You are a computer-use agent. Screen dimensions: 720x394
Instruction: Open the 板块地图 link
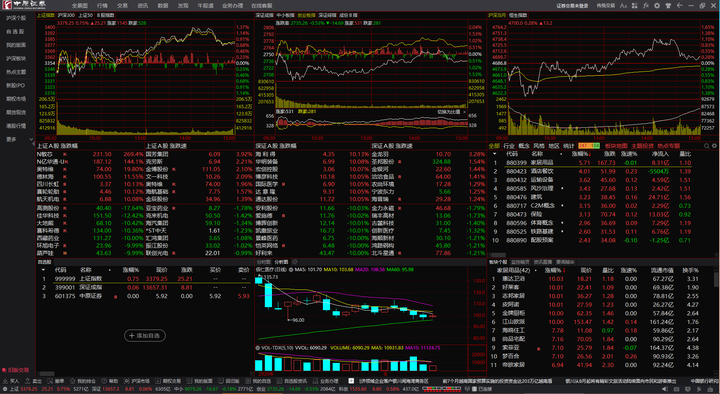(616, 146)
